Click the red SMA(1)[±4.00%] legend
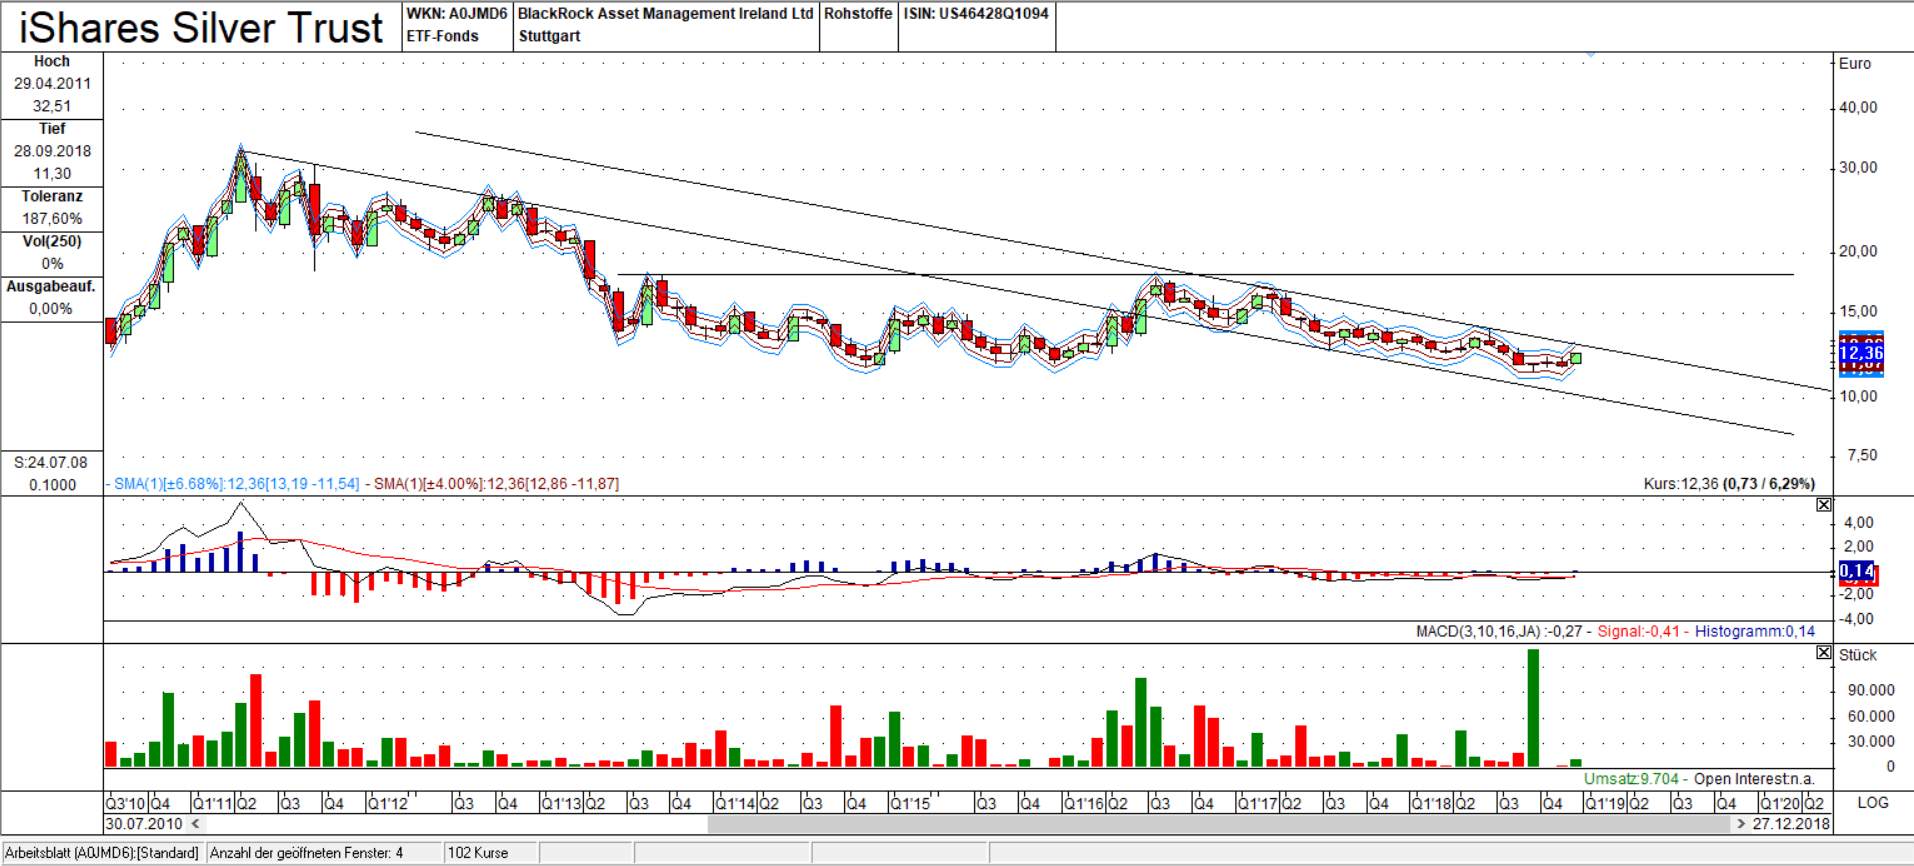1914x866 pixels. point(496,484)
